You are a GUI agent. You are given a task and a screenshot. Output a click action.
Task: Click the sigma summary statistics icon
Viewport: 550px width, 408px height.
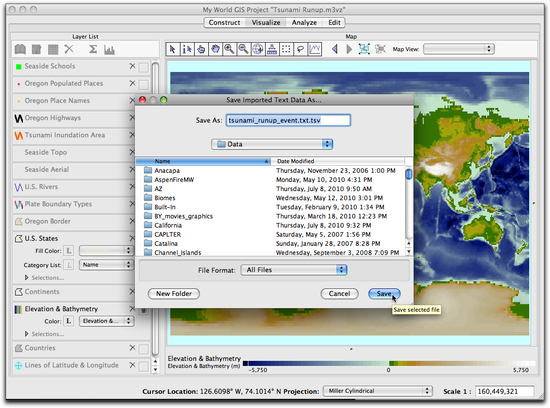pos(93,49)
